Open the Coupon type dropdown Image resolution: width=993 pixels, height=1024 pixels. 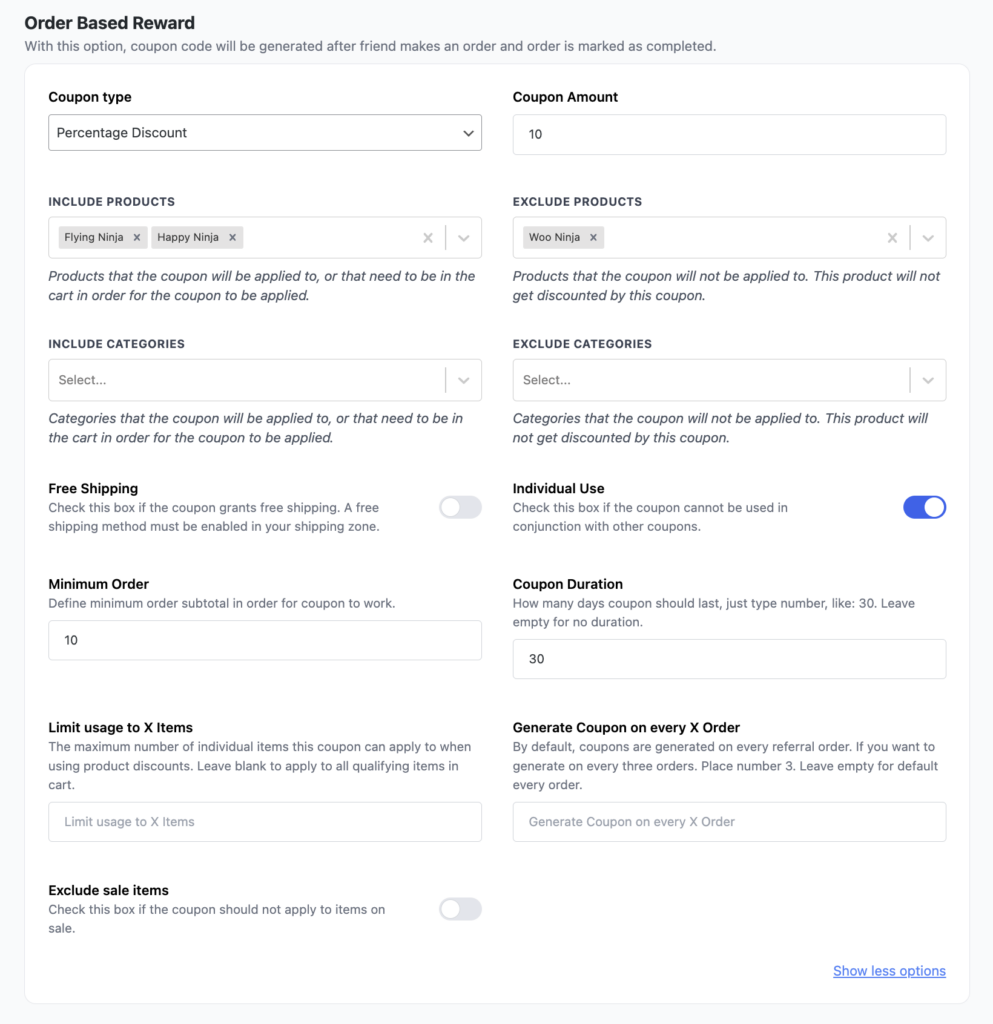[x=265, y=132]
